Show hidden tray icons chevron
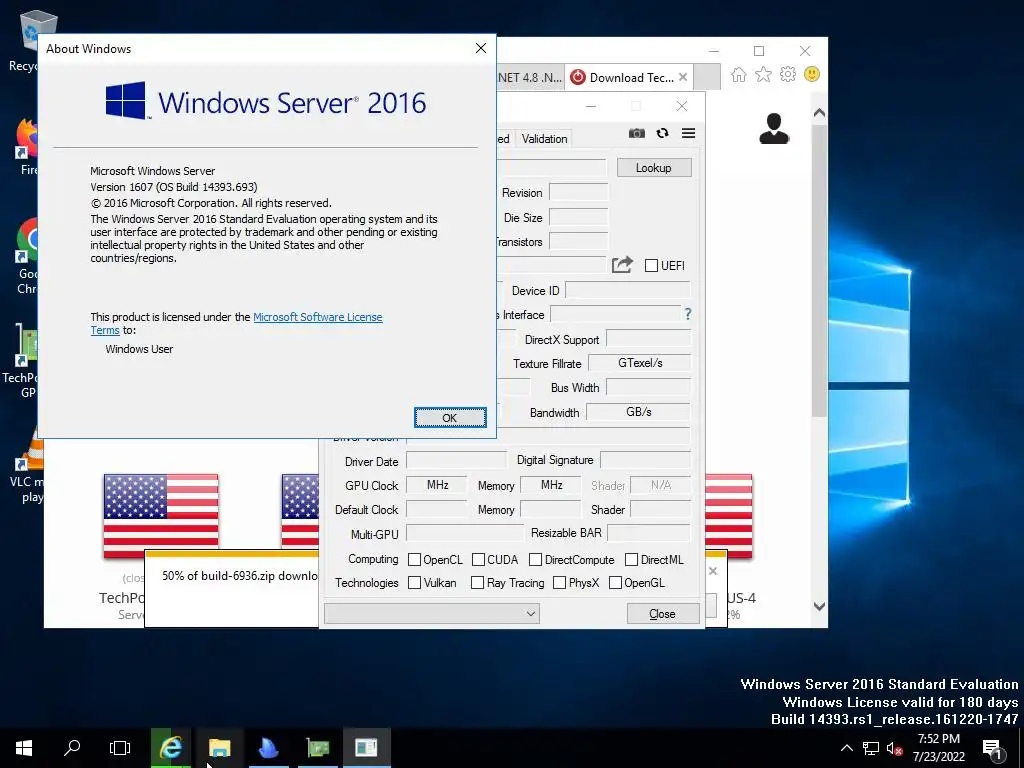Viewport: 1024px width, 768px height. pos(846,748)
